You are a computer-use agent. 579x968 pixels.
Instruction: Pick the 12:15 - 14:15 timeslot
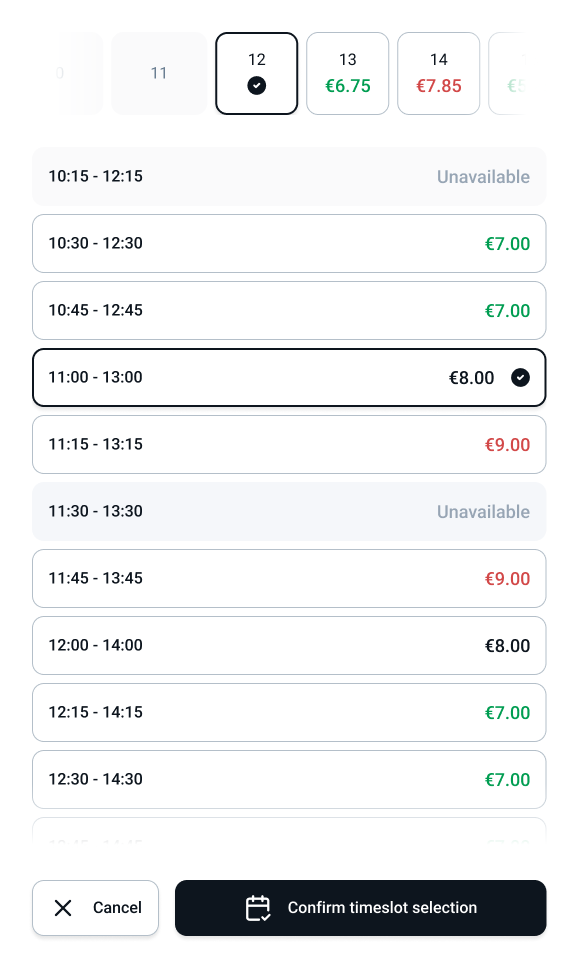coord(289,712)
